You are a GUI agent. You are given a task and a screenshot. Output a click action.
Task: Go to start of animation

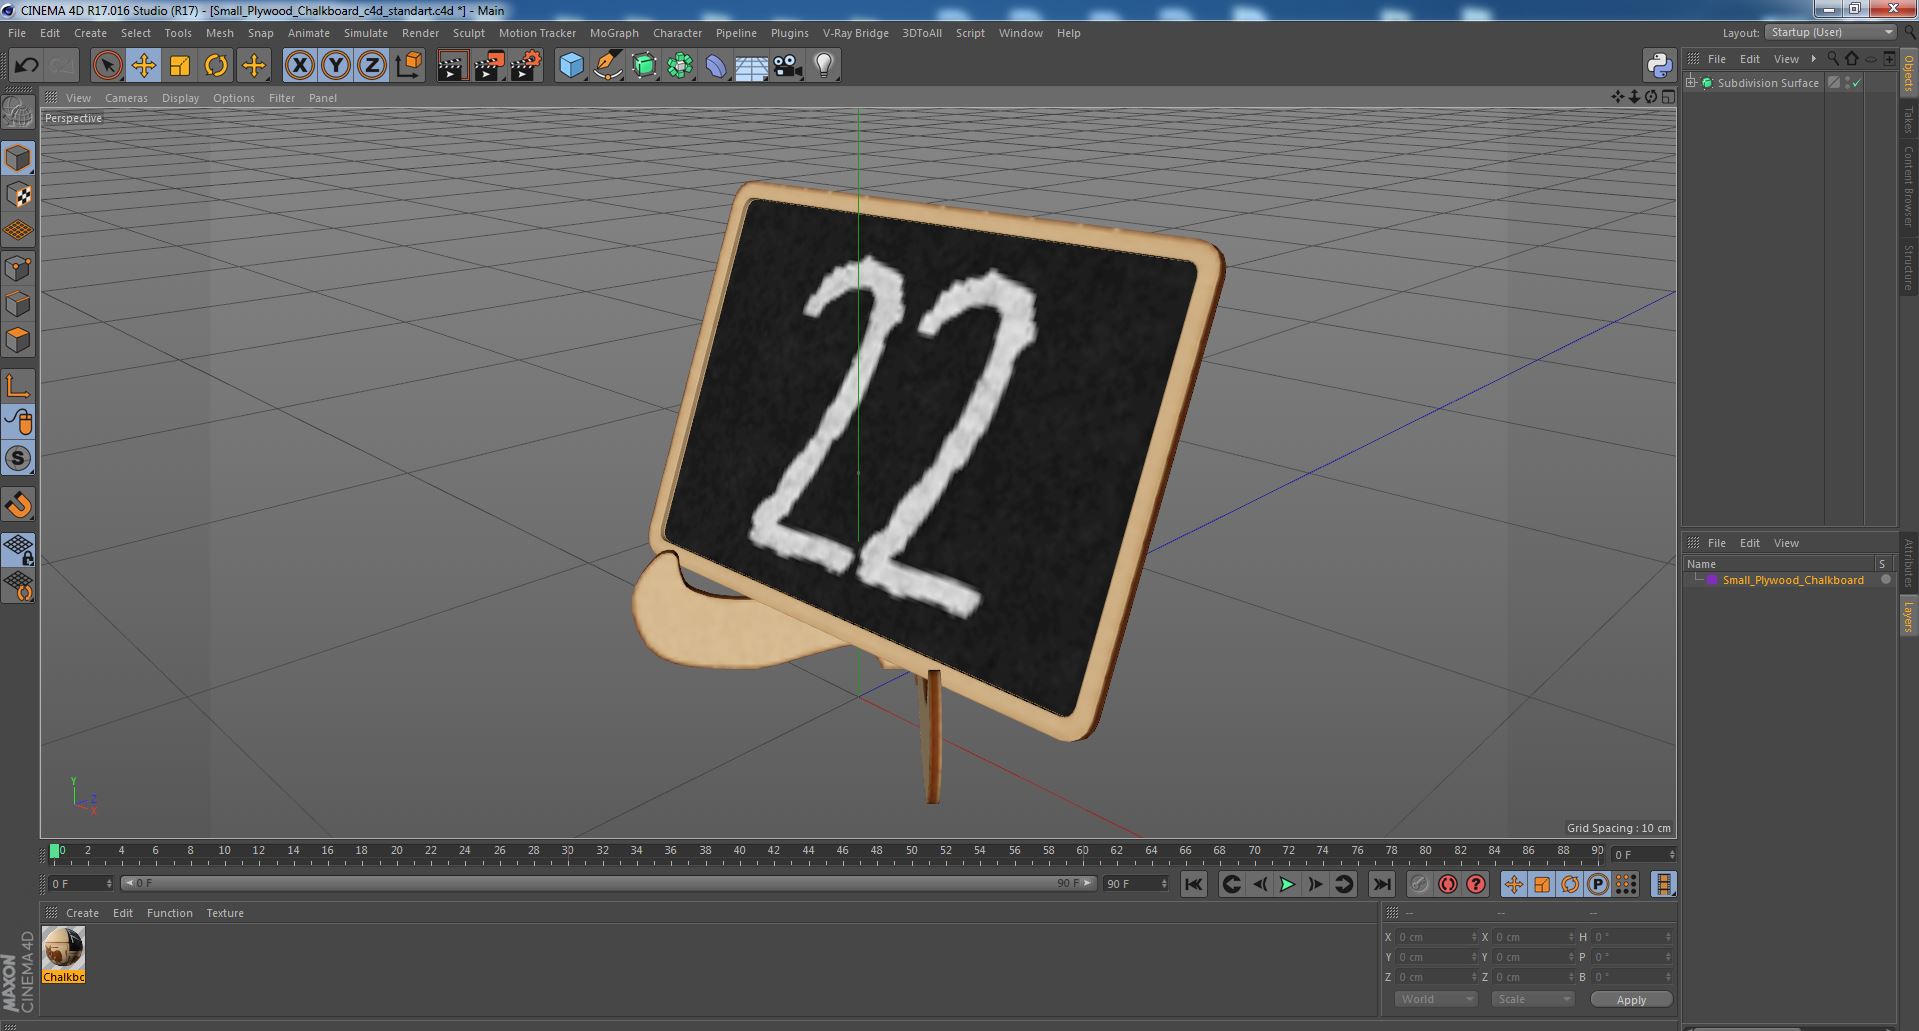click(1193, 884)
